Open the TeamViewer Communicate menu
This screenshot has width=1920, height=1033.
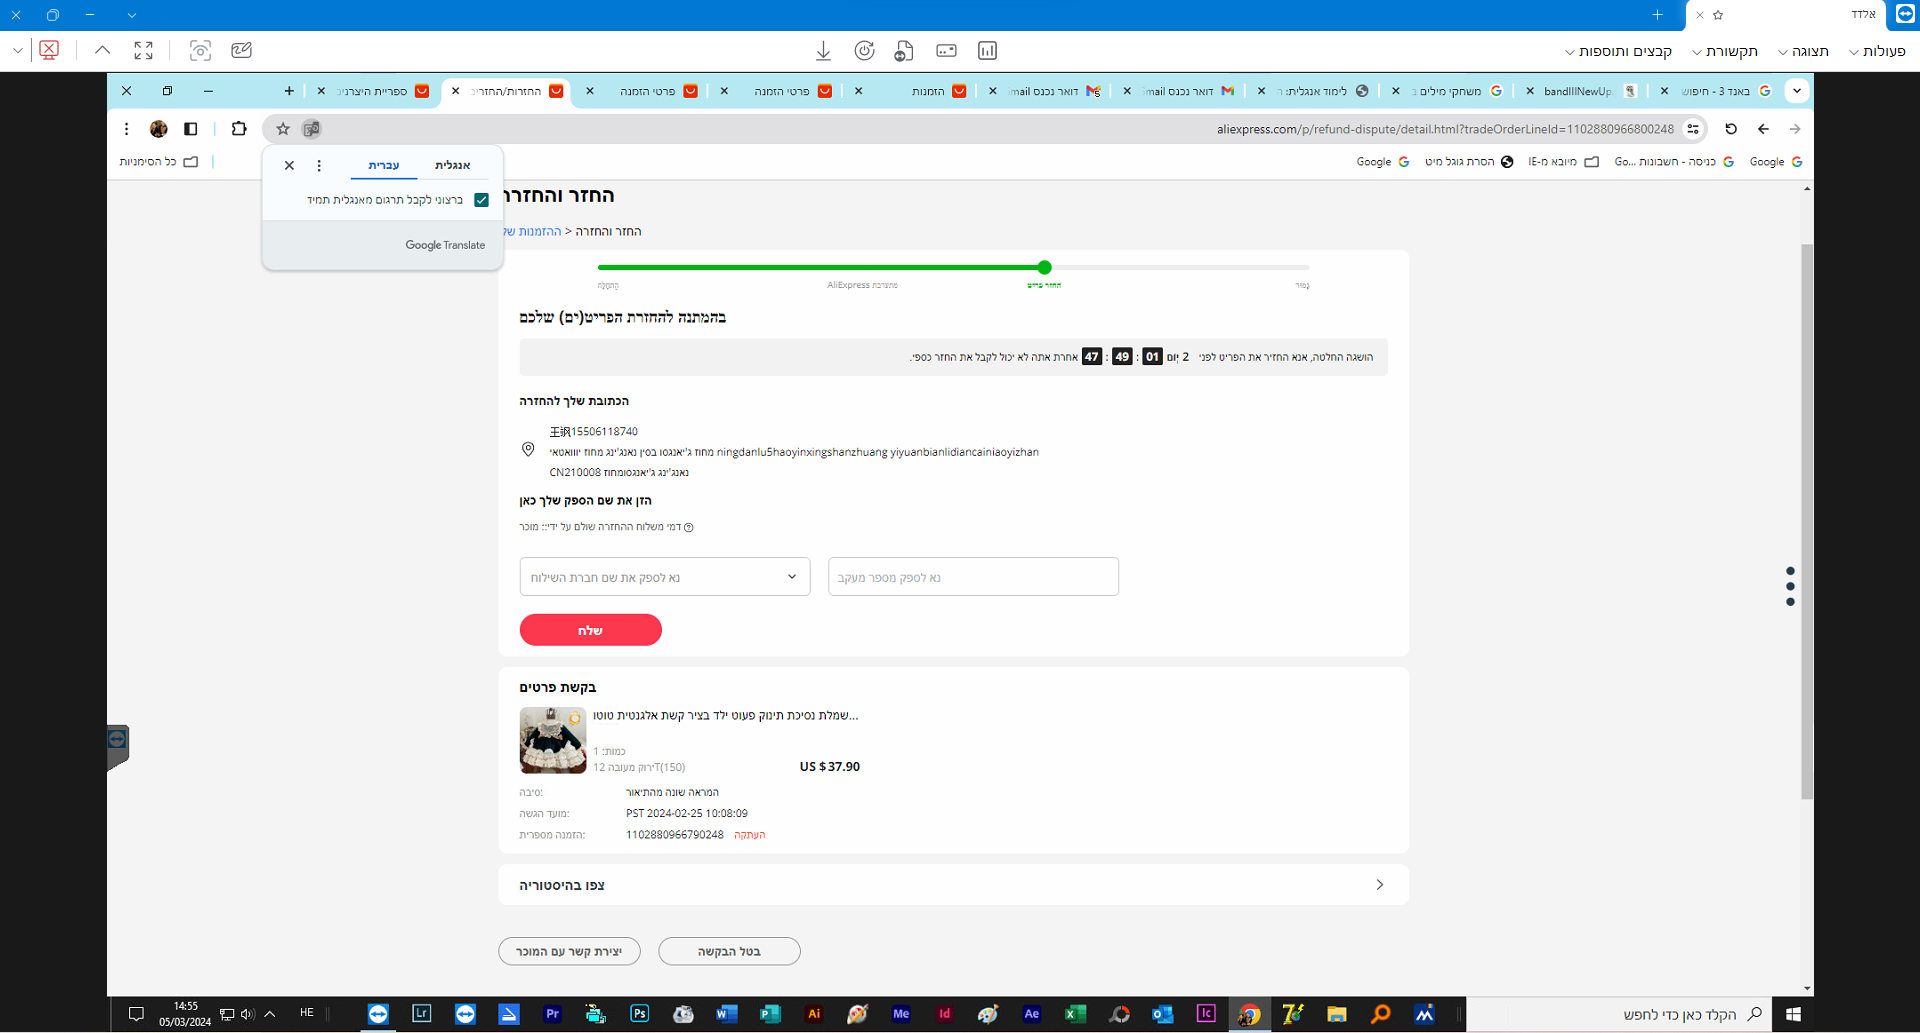point(1725,51)
